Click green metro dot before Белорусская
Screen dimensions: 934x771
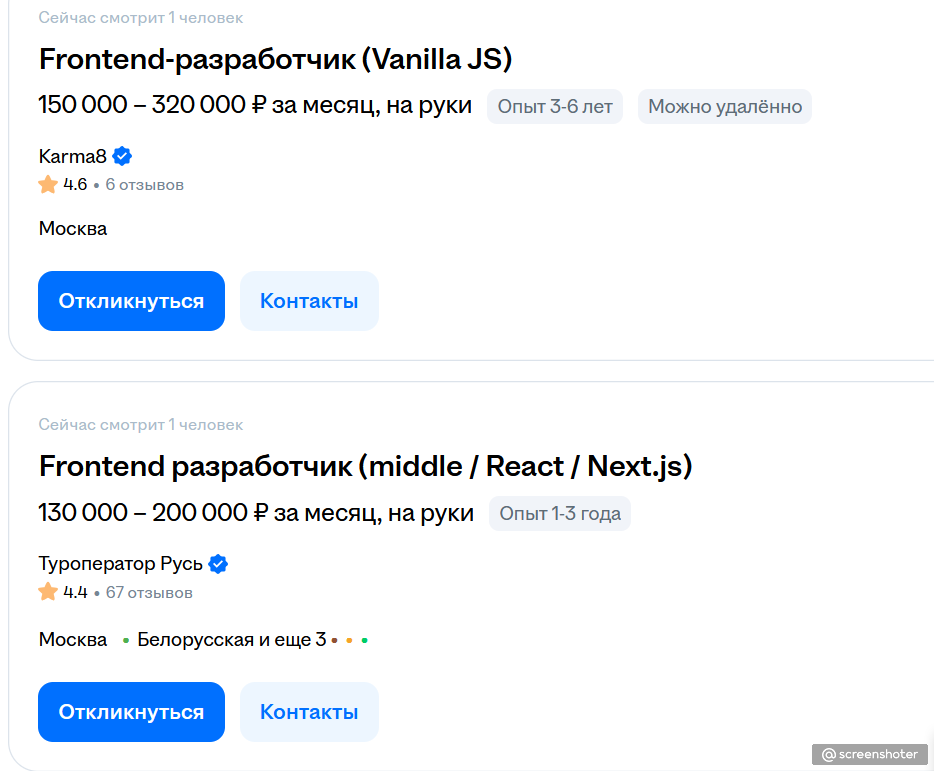[x=126, y=640]
